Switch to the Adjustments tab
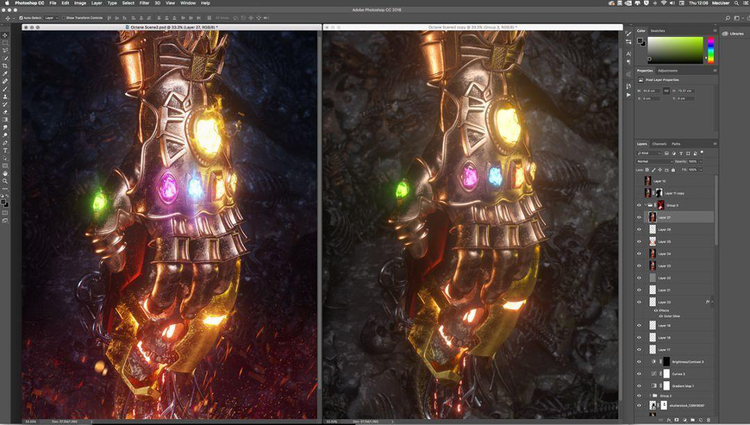 coord(667,71)
